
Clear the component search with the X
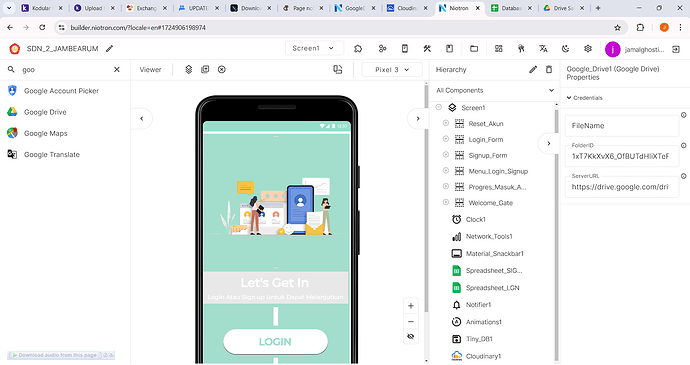coord(117,70)
